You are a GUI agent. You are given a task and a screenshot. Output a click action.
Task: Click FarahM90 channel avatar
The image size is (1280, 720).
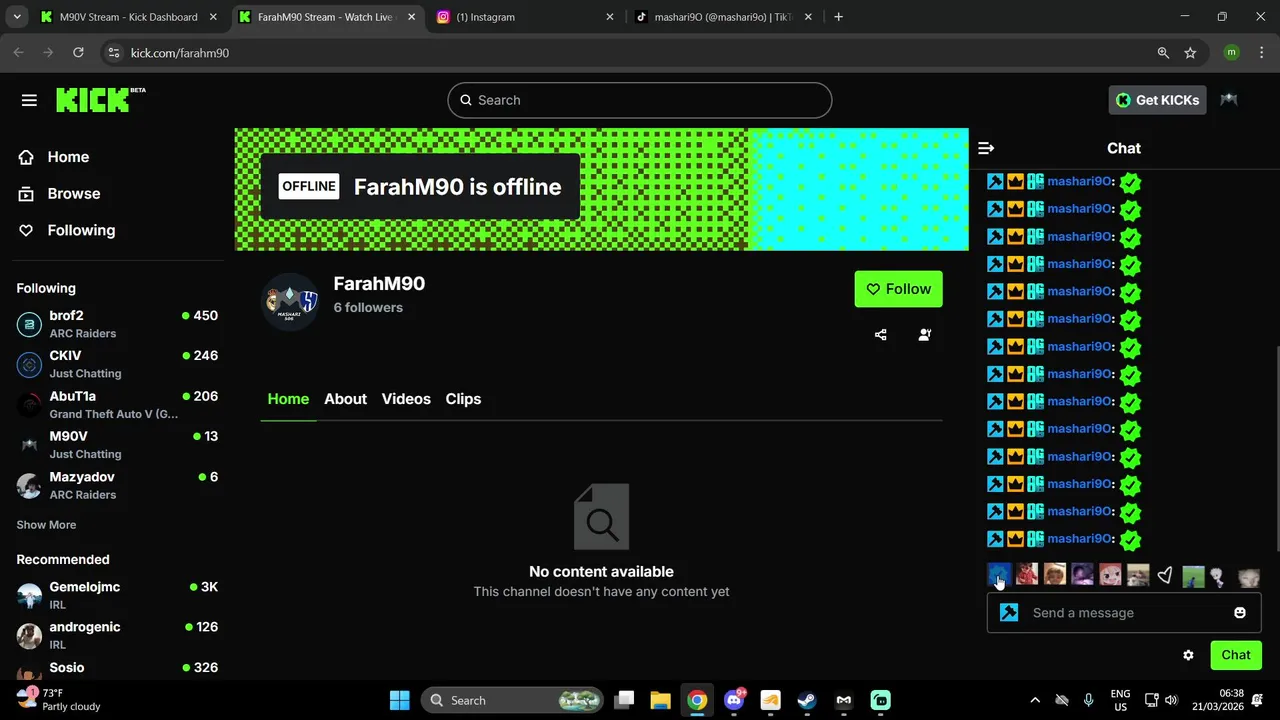click(290, 301)
